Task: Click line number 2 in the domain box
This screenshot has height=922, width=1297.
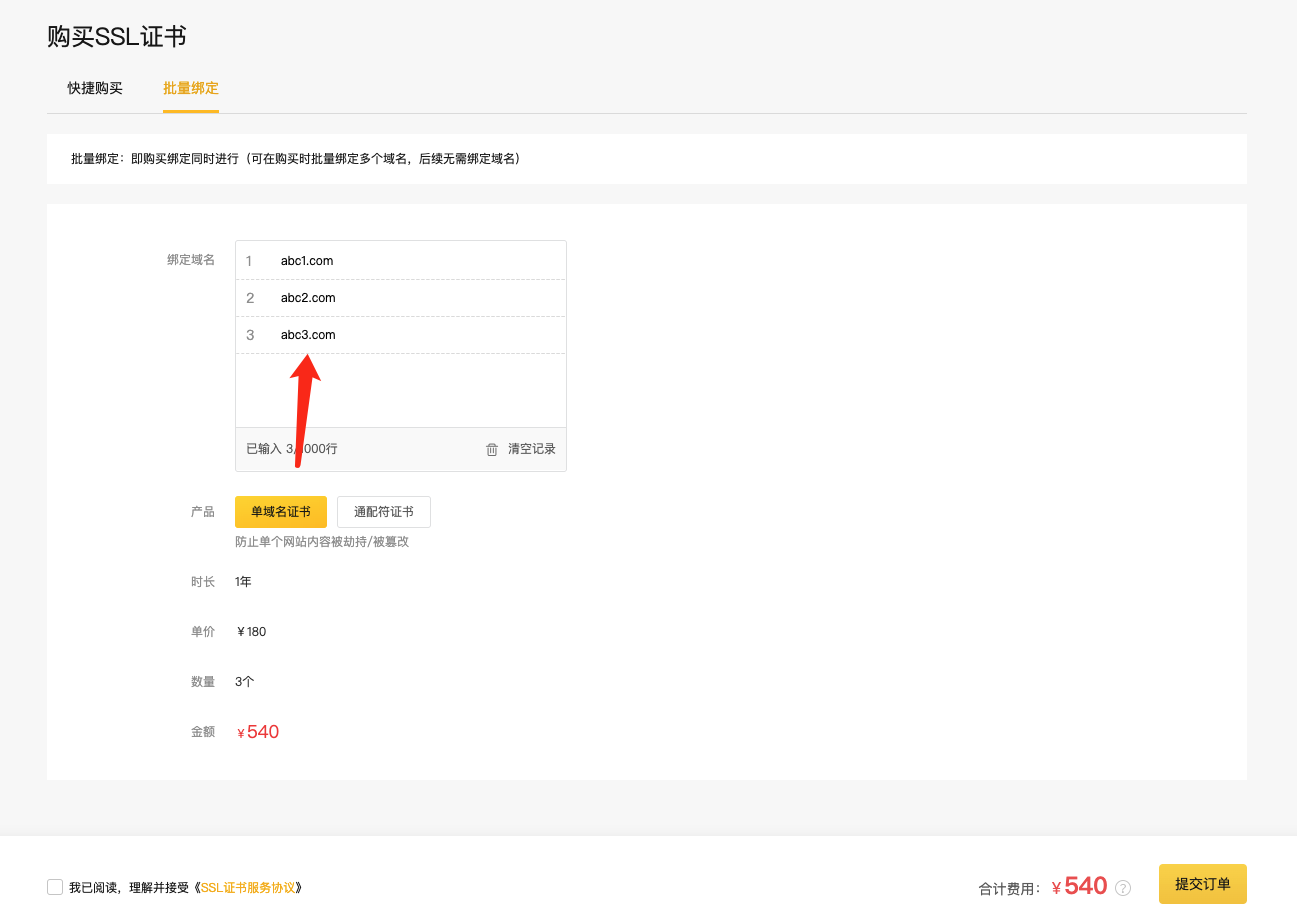Action: pos(250,298)
